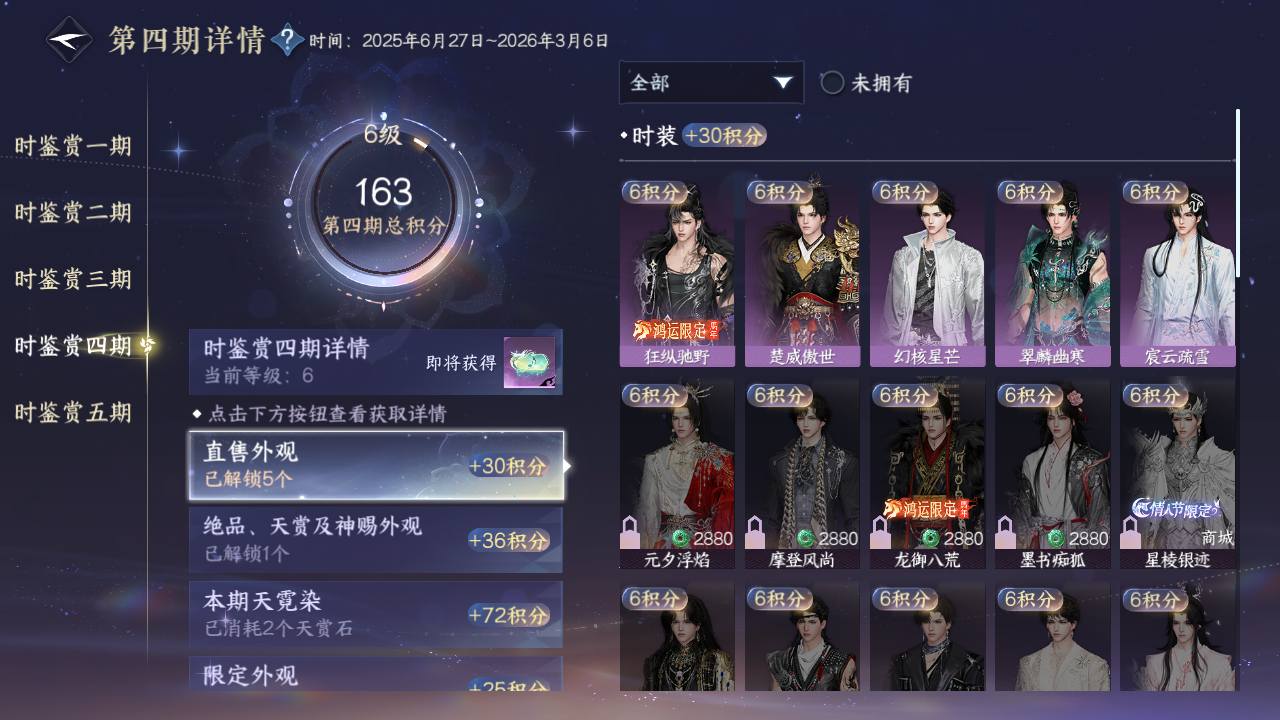Image resolution: width=1280 pixels, height=720 pixels.
Task: Expand the 绝品、天赏及神赐外观 entry
Action: point(376,540)
